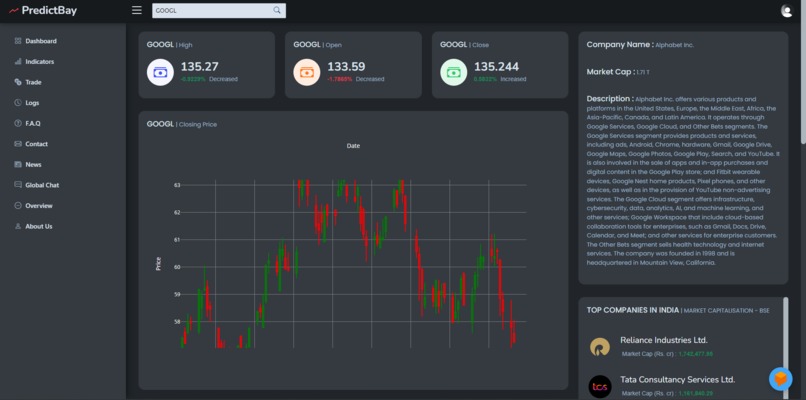Click the GOOGL High money icon
Image resolution: width=806 pixels, height=400 pixels.
(x=160, y=72)
